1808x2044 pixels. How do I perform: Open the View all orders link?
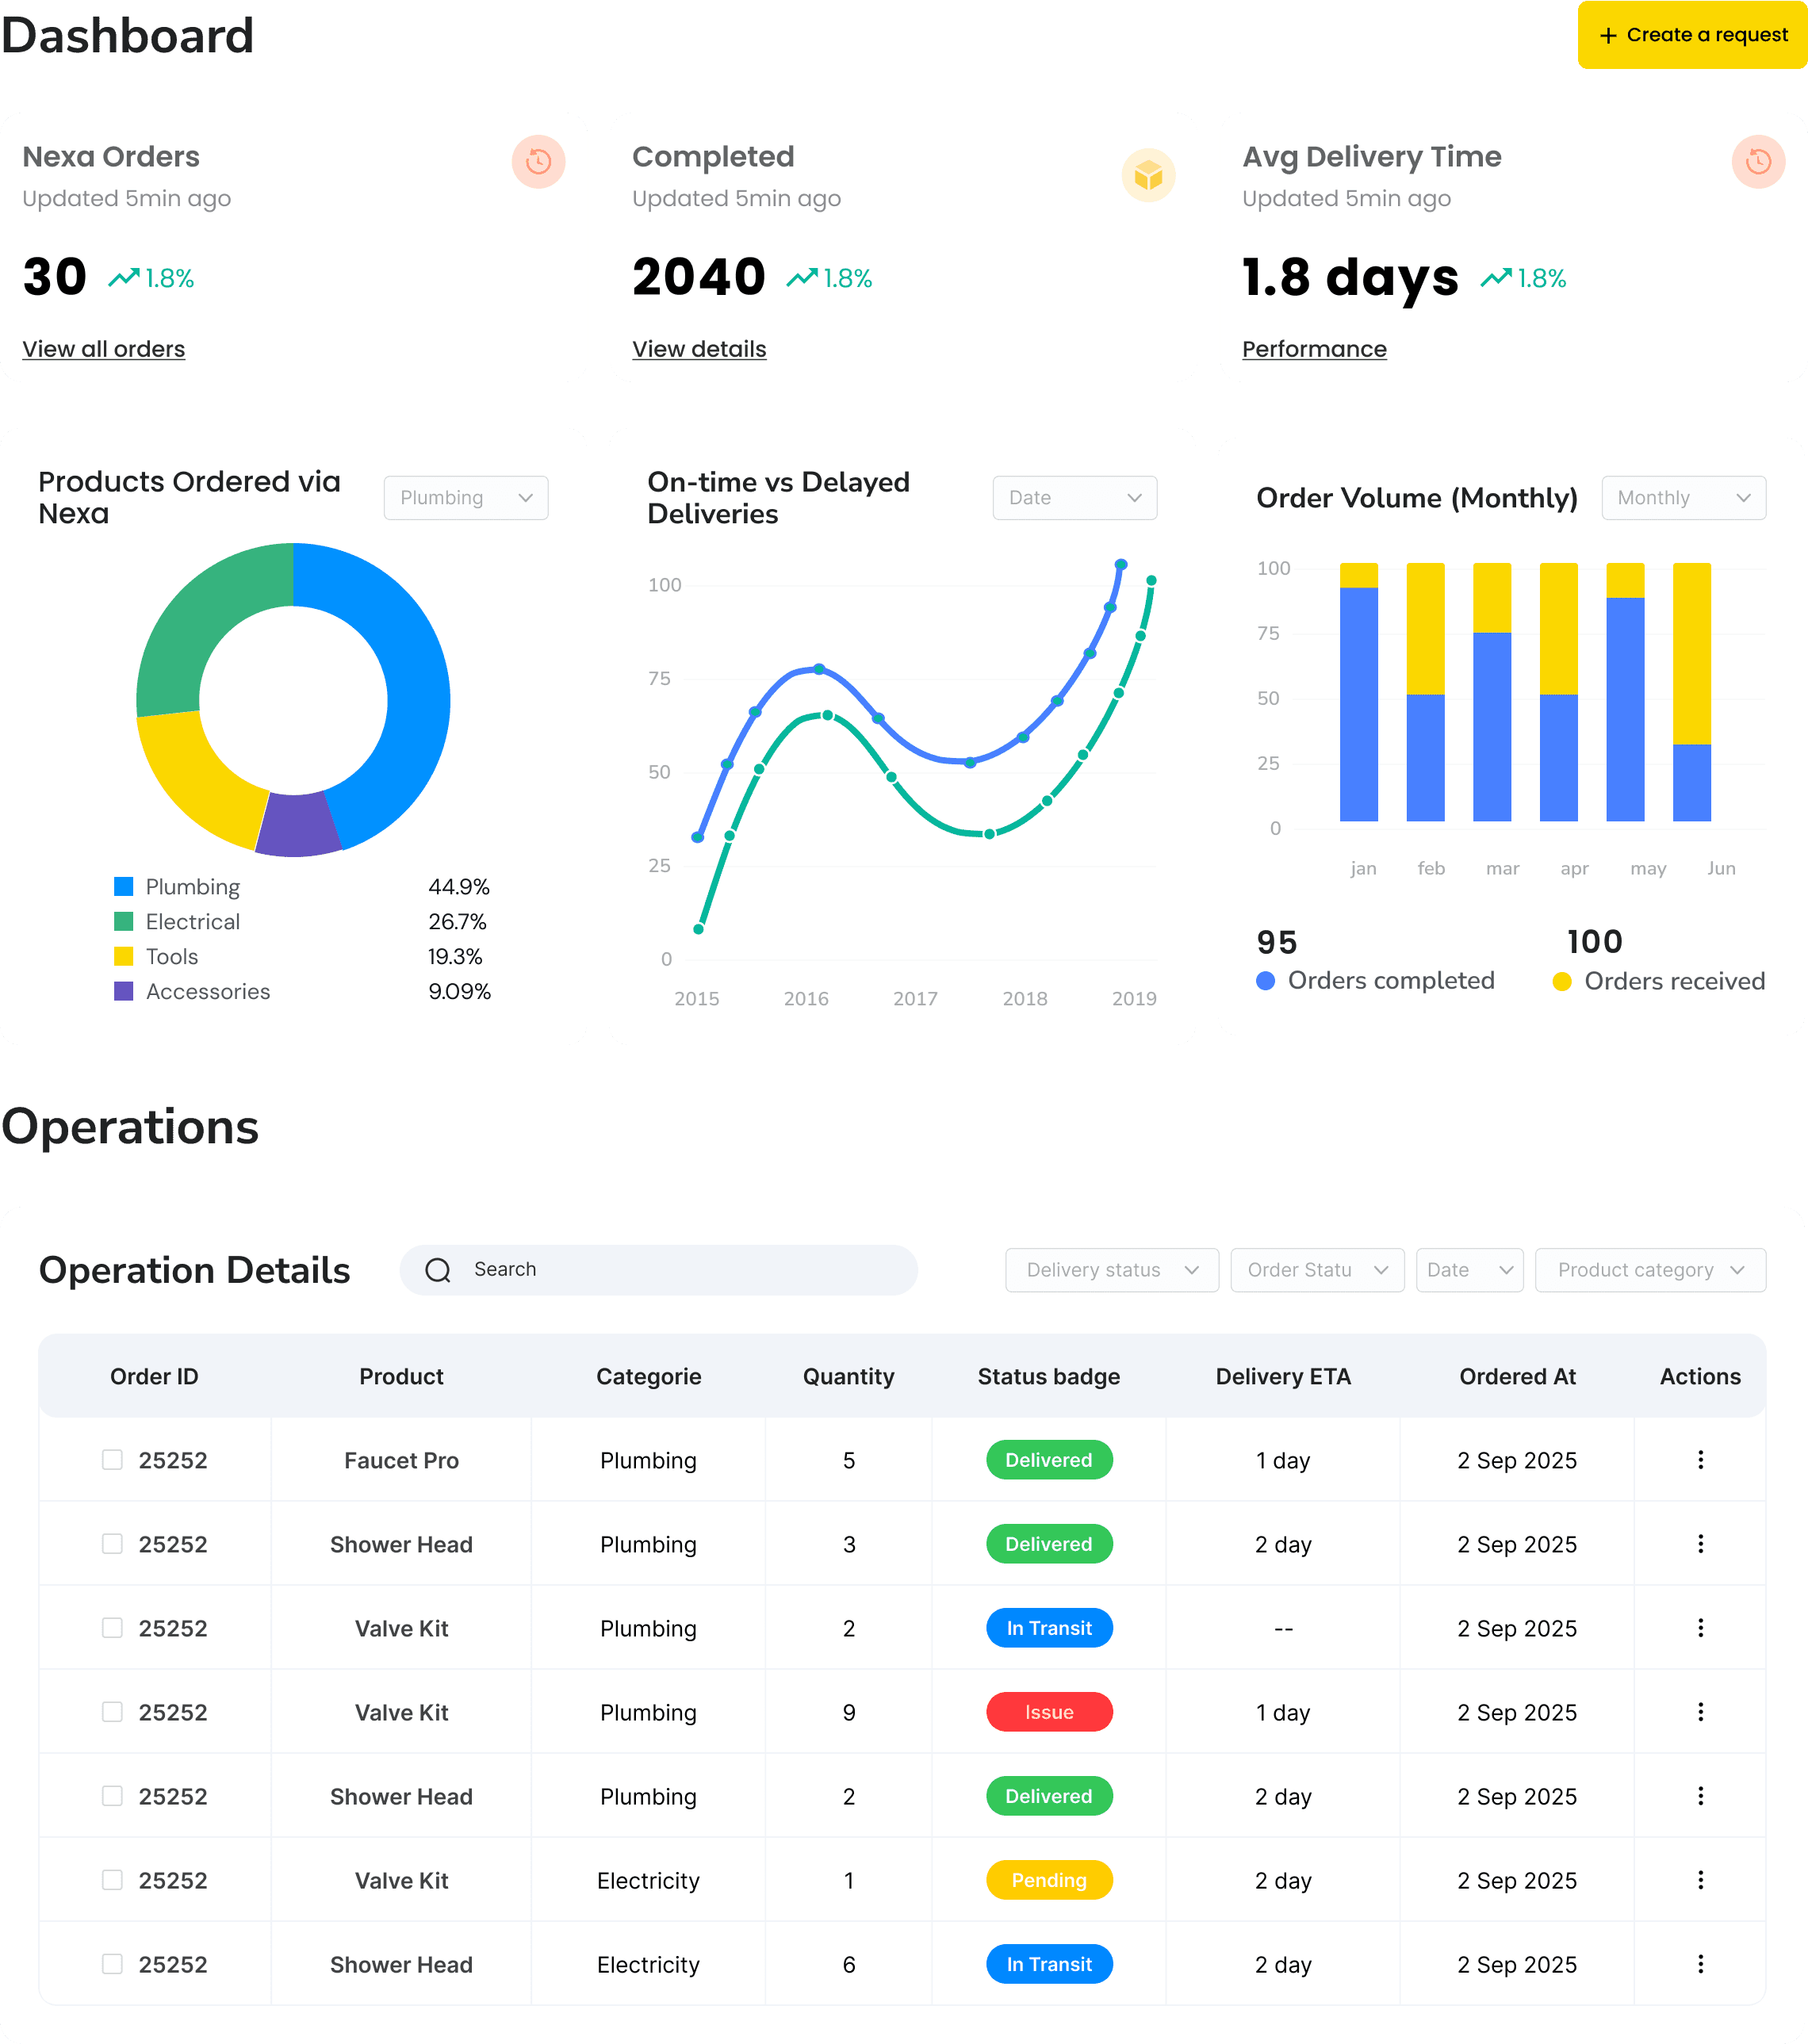point(104,349)
